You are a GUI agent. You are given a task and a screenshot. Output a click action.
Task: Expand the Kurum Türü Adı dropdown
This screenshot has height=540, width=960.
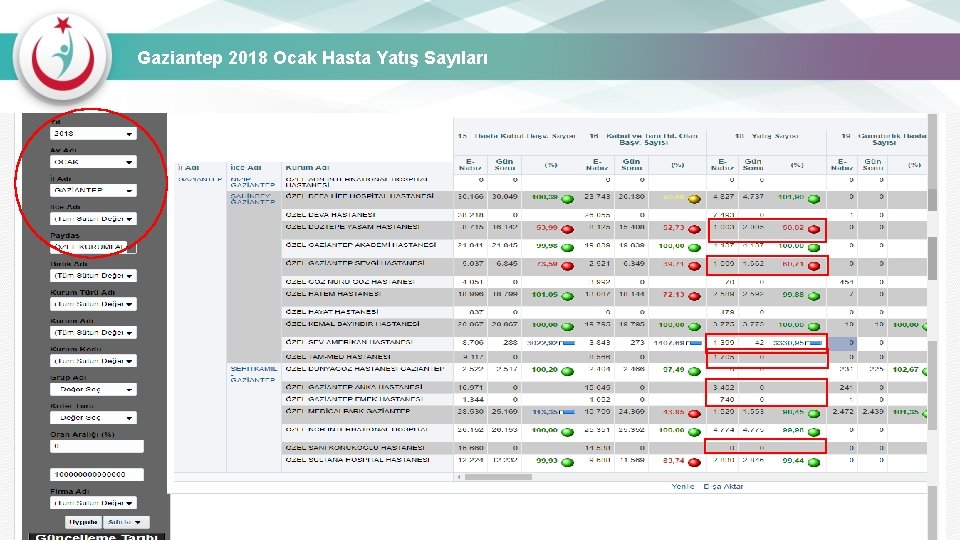tap(93, 304)
